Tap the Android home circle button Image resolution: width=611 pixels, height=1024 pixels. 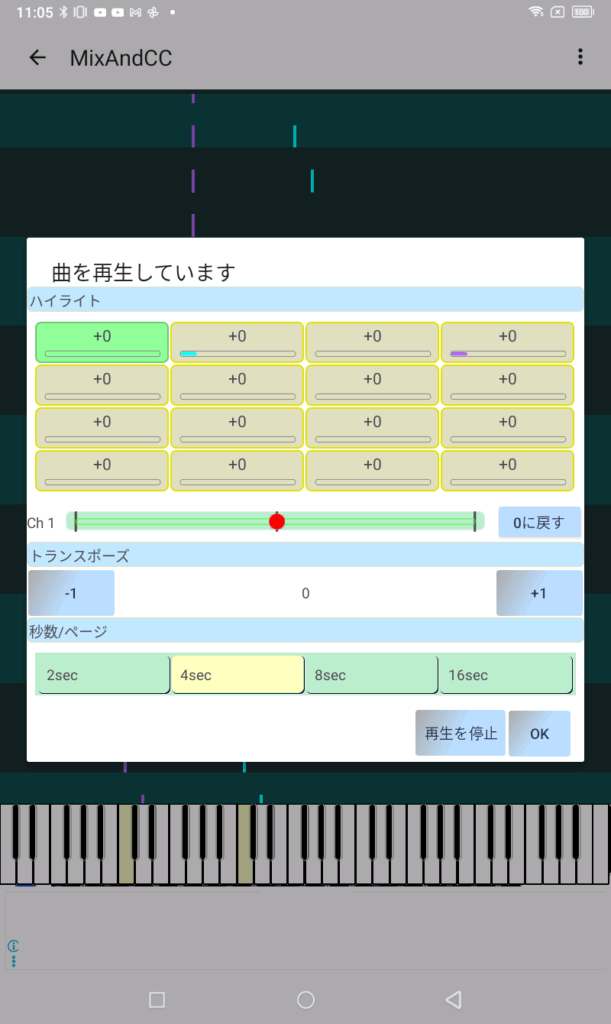(x=306, y=1000)
